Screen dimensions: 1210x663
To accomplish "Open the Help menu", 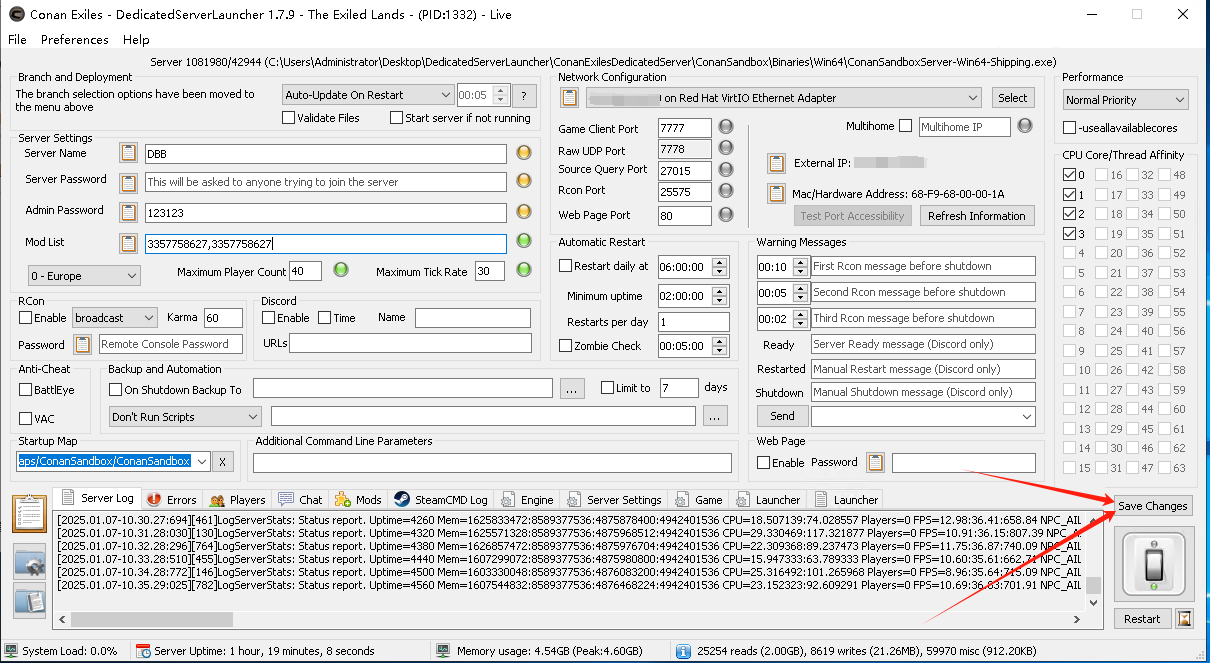I will click(136, 39).
